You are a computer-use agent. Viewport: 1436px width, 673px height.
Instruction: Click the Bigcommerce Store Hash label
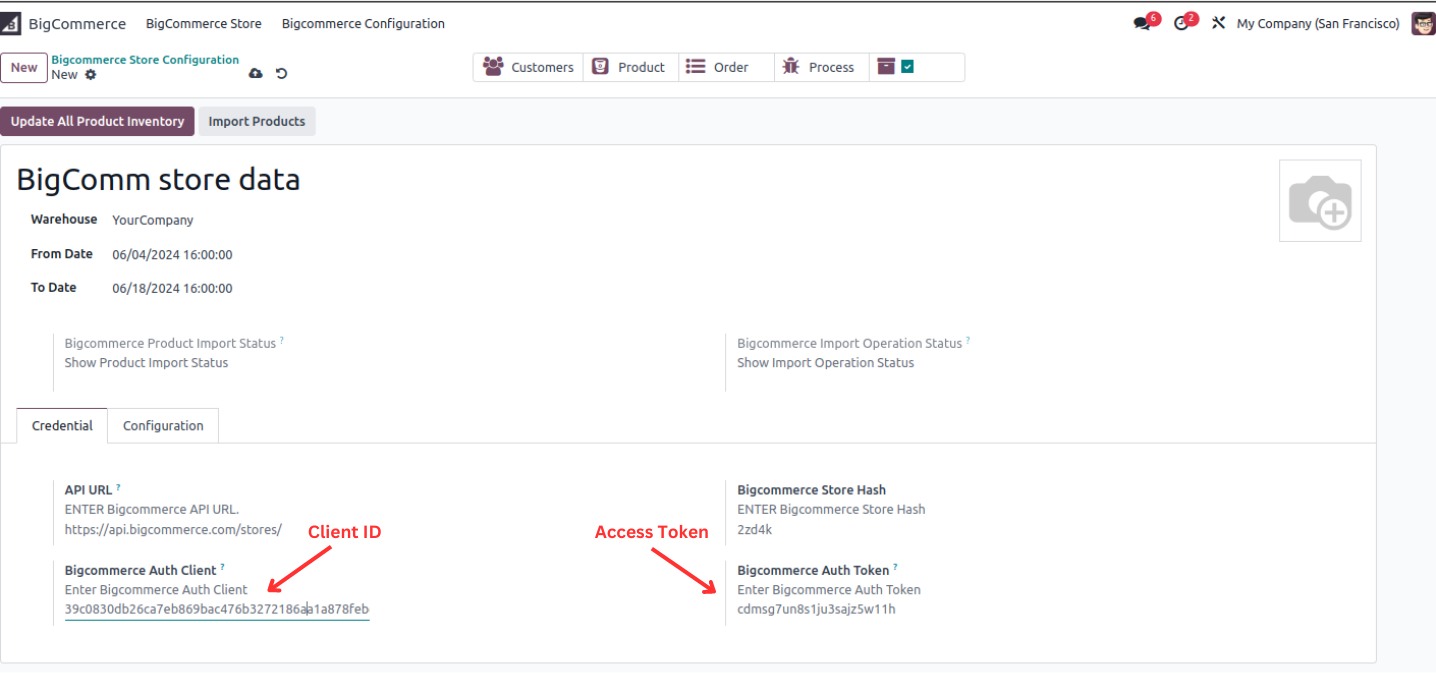click(x=811, y=490)
